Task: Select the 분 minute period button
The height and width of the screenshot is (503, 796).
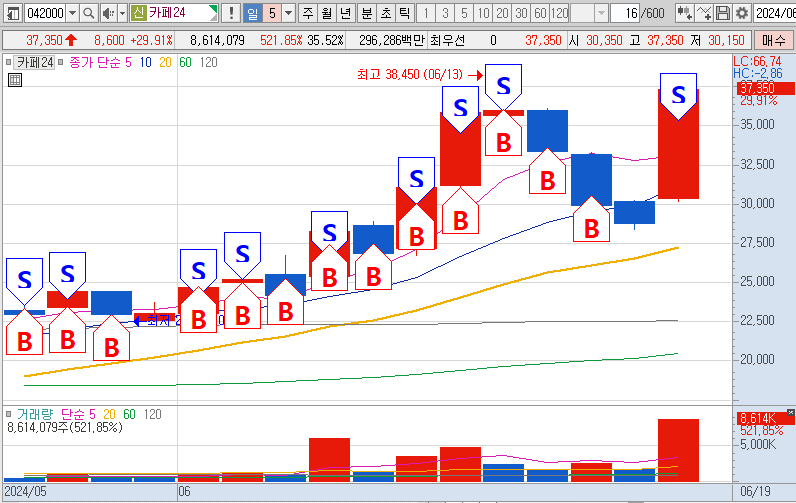Action: pos(367,13)
